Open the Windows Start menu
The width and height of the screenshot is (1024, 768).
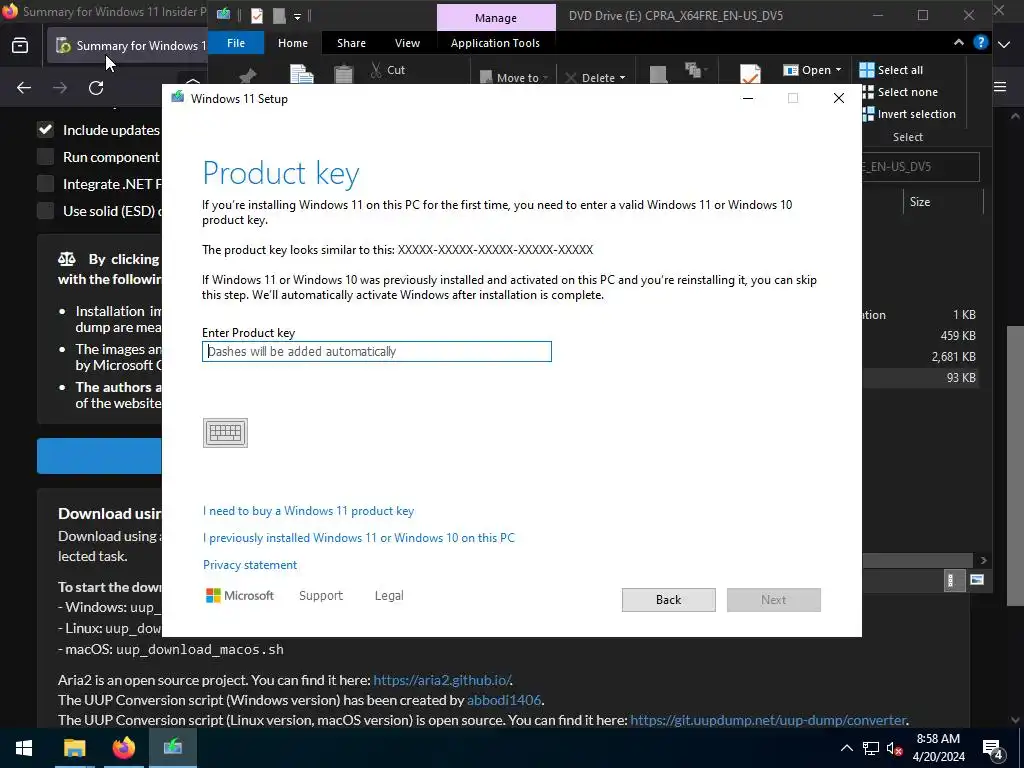coord(24,748)
